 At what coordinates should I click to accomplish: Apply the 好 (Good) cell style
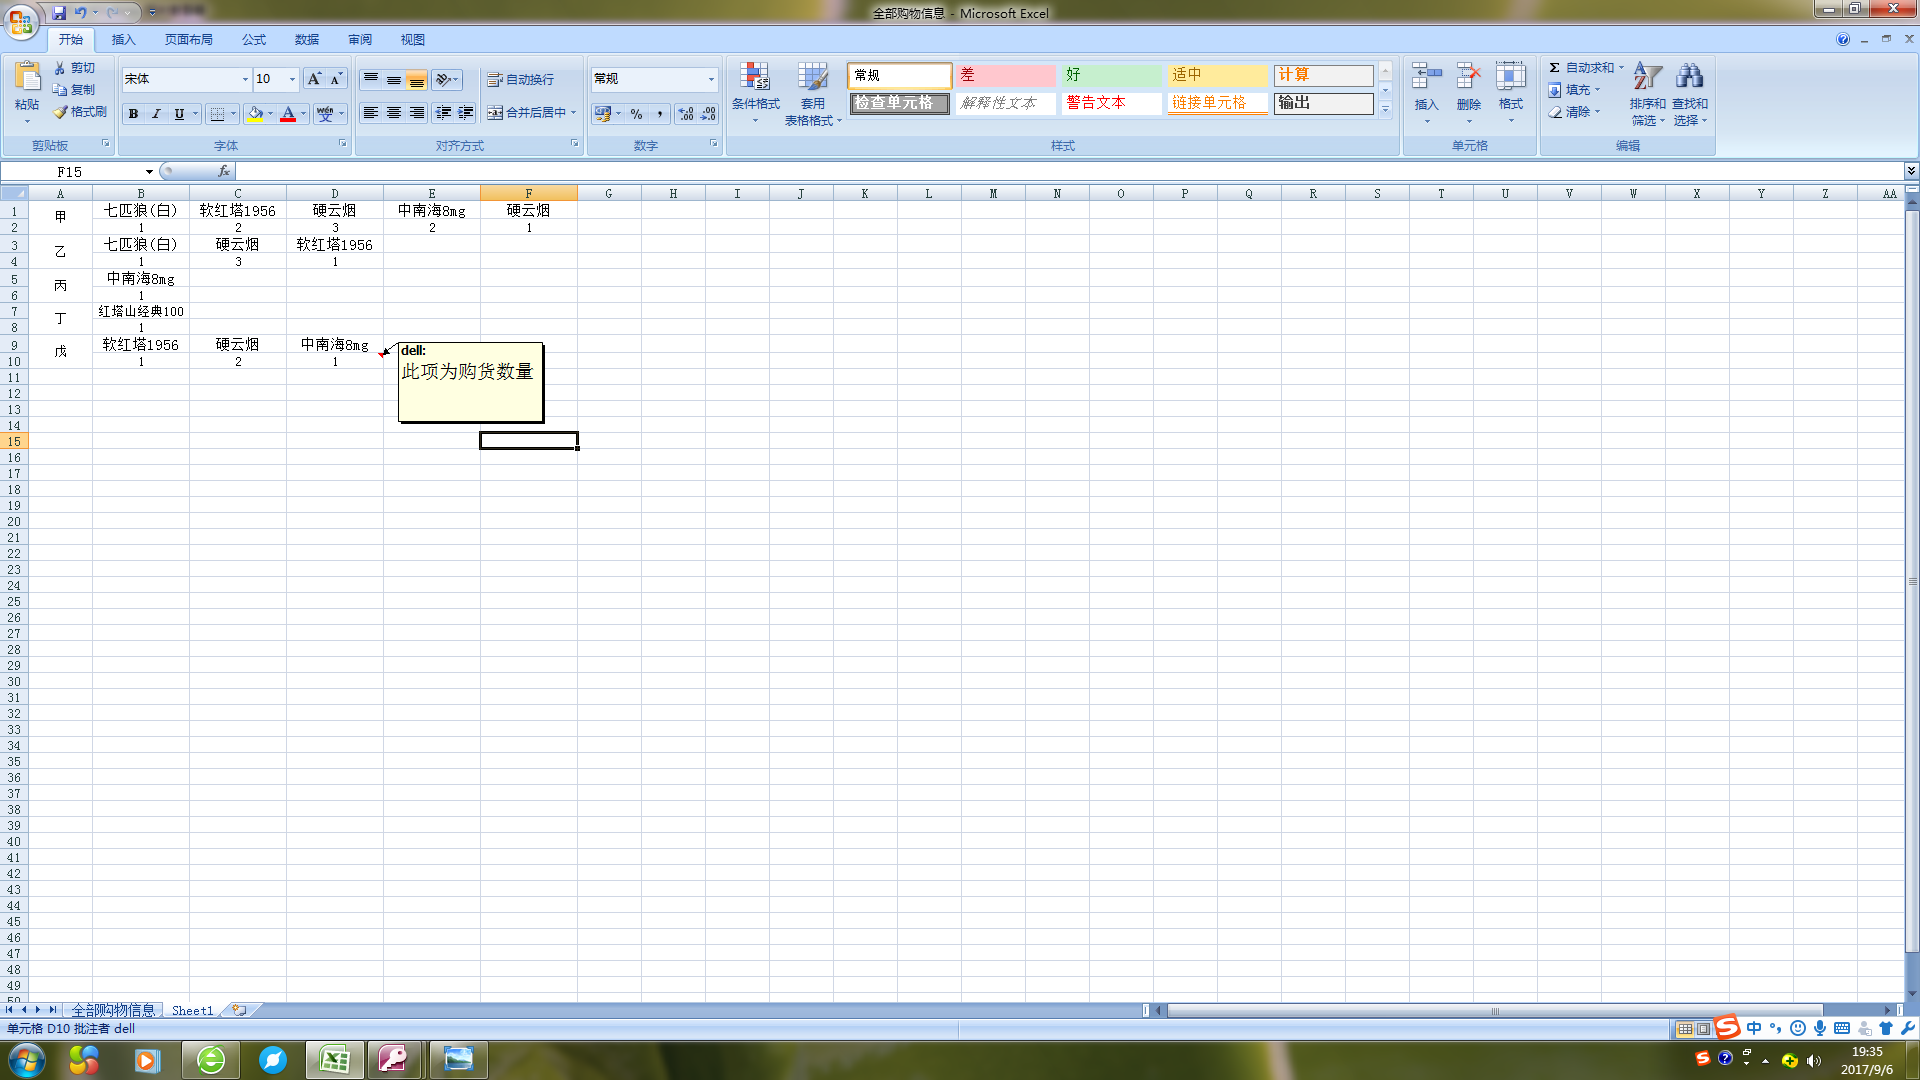[x=1112, y=76]
